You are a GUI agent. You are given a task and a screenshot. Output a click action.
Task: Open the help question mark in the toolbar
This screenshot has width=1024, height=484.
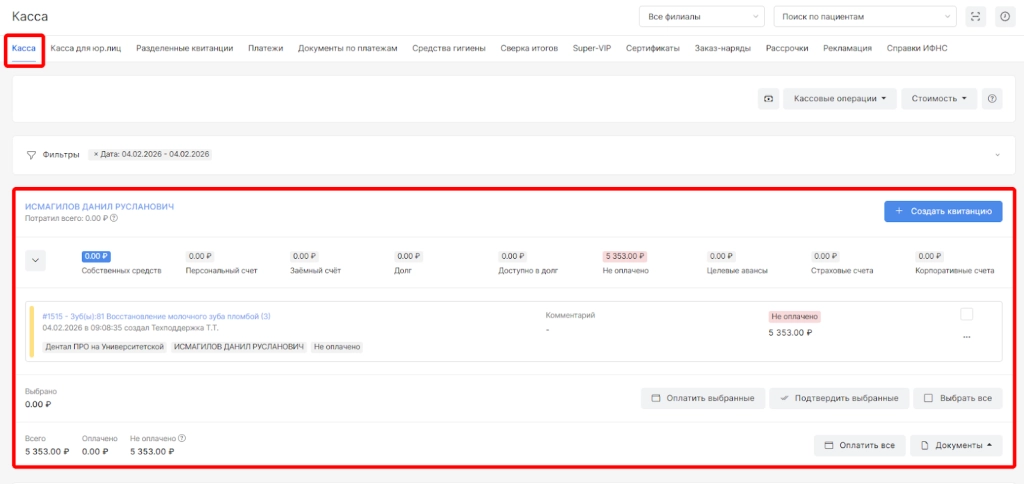[x=991, y=99]
